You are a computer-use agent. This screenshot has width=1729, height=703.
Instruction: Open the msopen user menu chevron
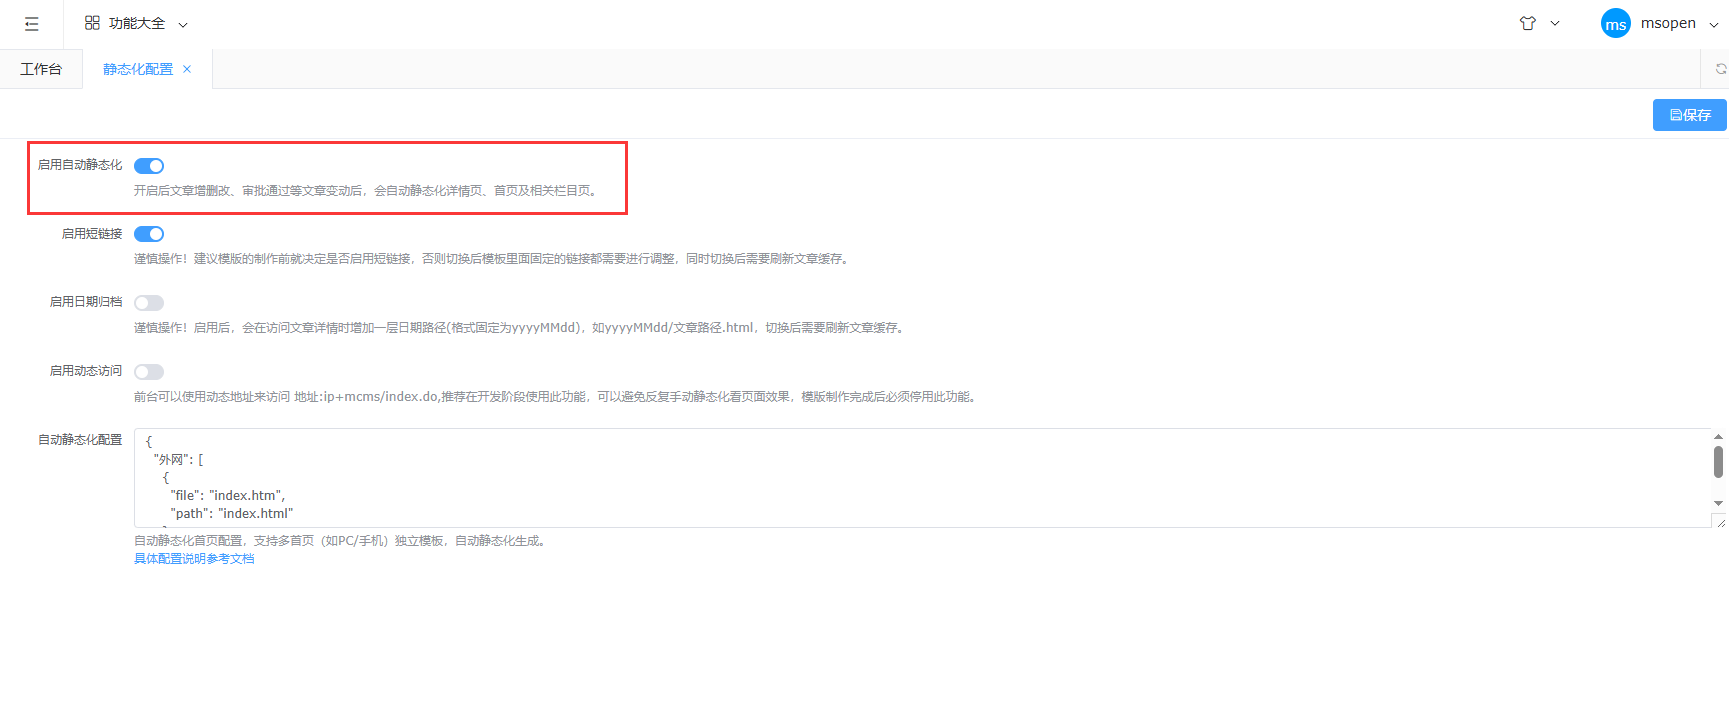pyautogui.click(x=1713, y=24)
